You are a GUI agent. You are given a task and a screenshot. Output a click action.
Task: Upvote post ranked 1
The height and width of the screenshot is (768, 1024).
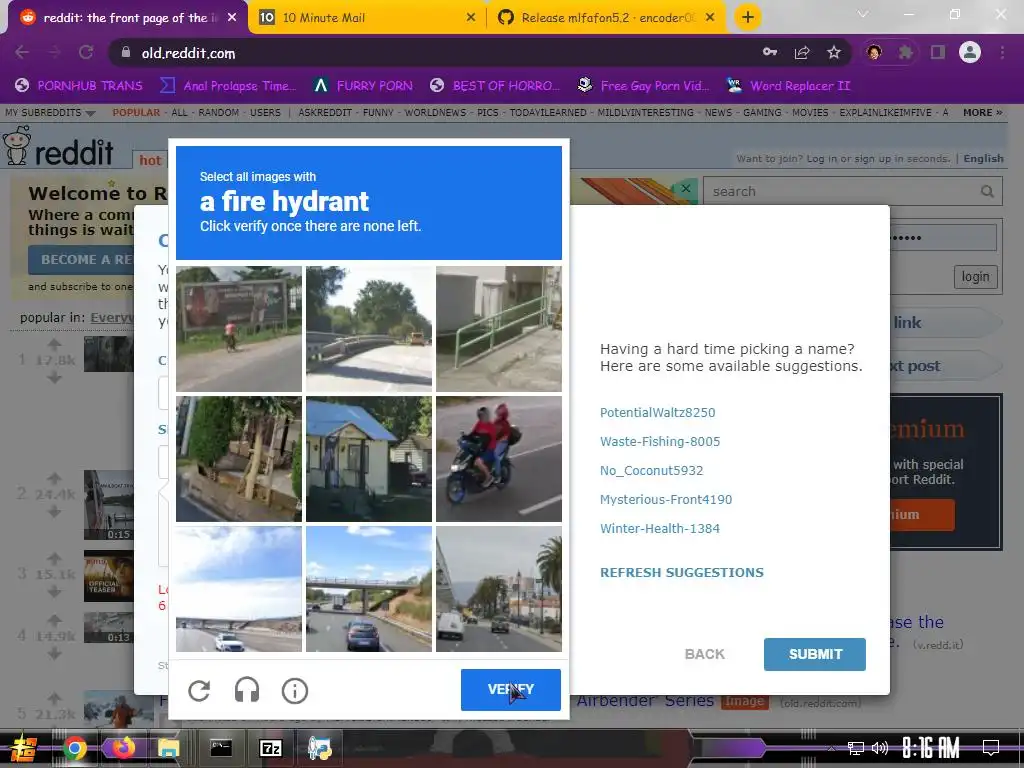click(54, 344)
